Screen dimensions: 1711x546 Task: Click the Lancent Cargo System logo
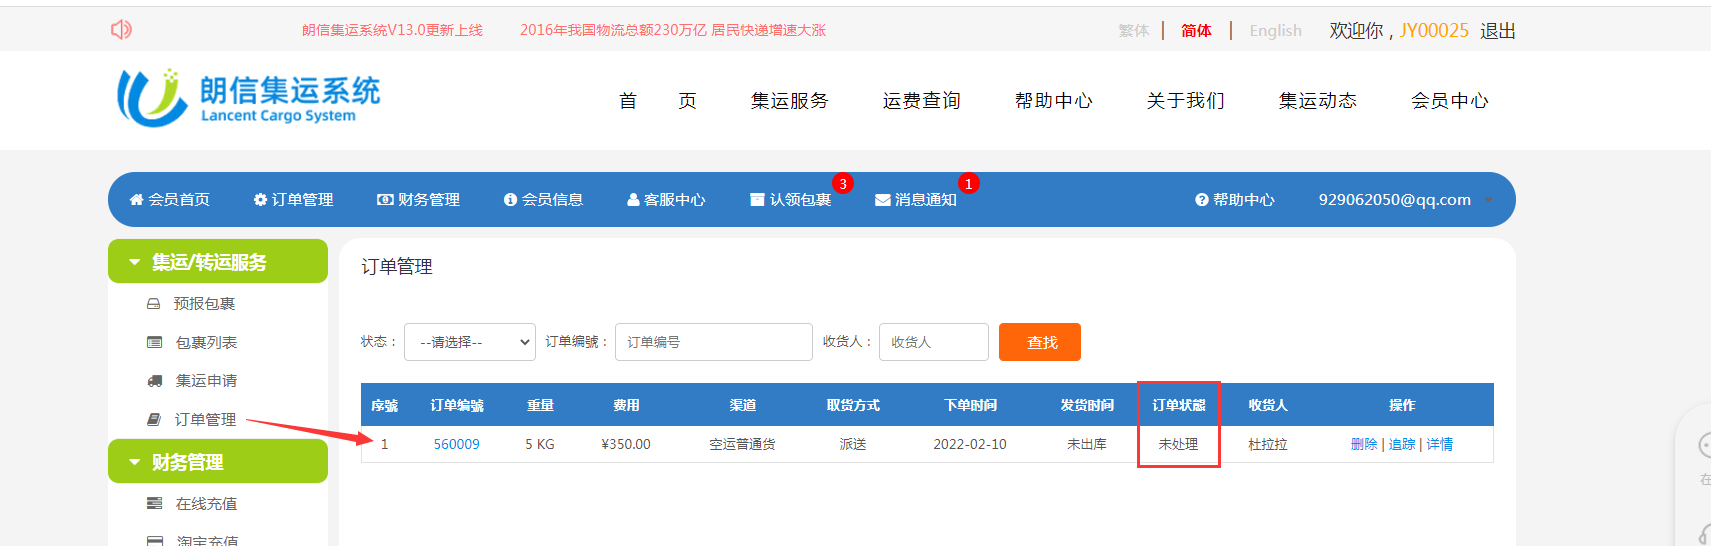pyautogui.click(x=250, y=98)
